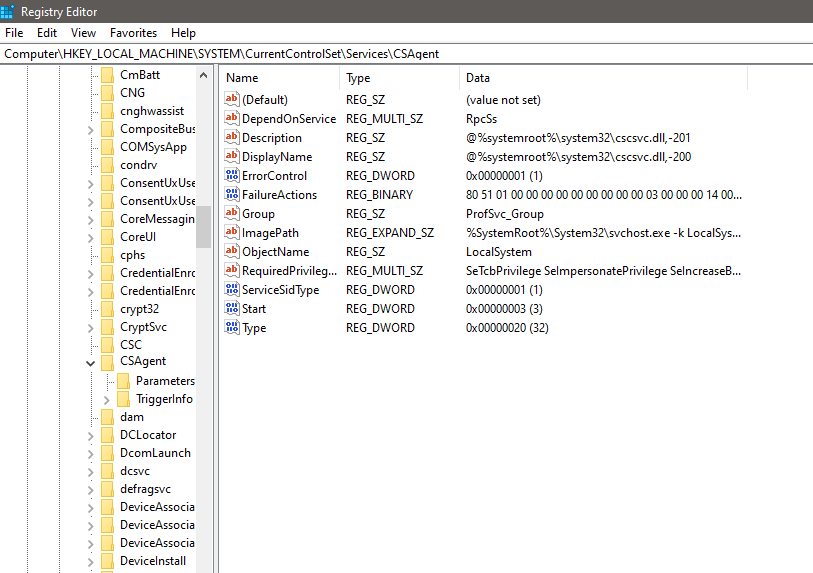813x573 pixels.
Task: Open the Favorites menu
Action: [133, 33]
